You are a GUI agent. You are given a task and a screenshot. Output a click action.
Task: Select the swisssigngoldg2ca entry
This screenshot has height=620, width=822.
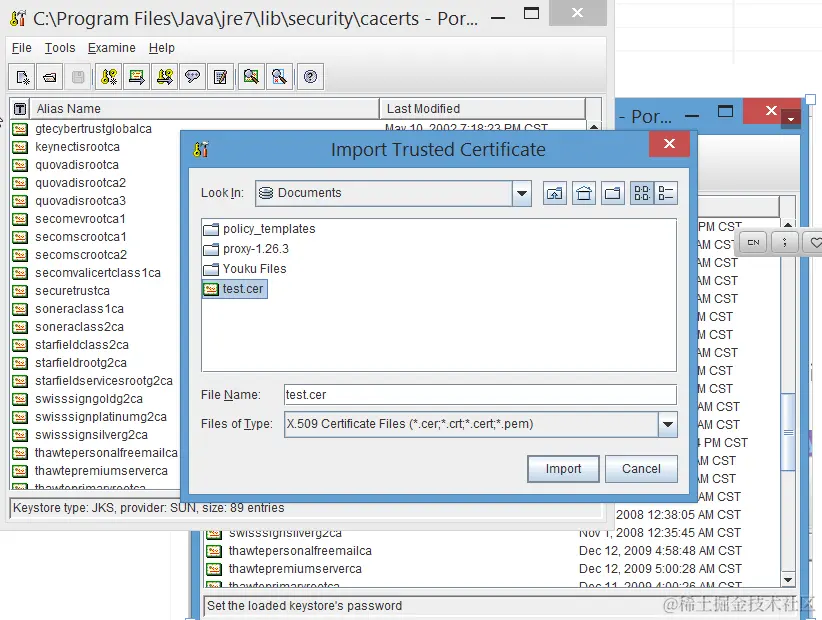[x=89, y=399]
